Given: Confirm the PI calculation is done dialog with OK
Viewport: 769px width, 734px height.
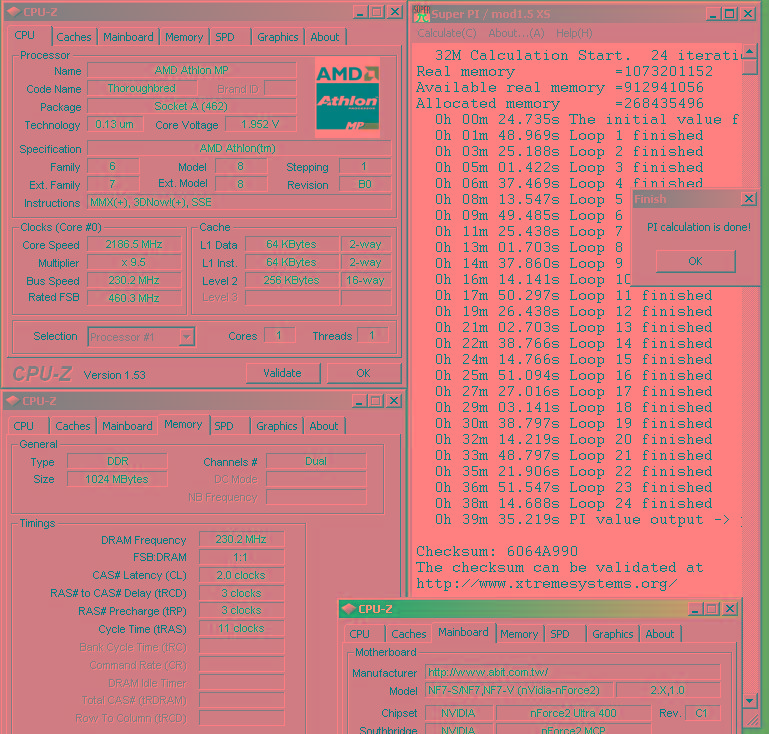Looking at the screenshot, I should [695, 261].
